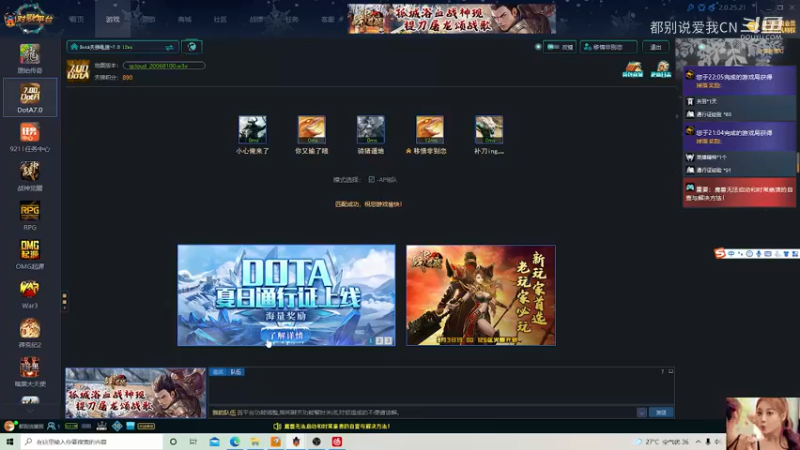Open the scroll quest icon next to shop icon

661,69
